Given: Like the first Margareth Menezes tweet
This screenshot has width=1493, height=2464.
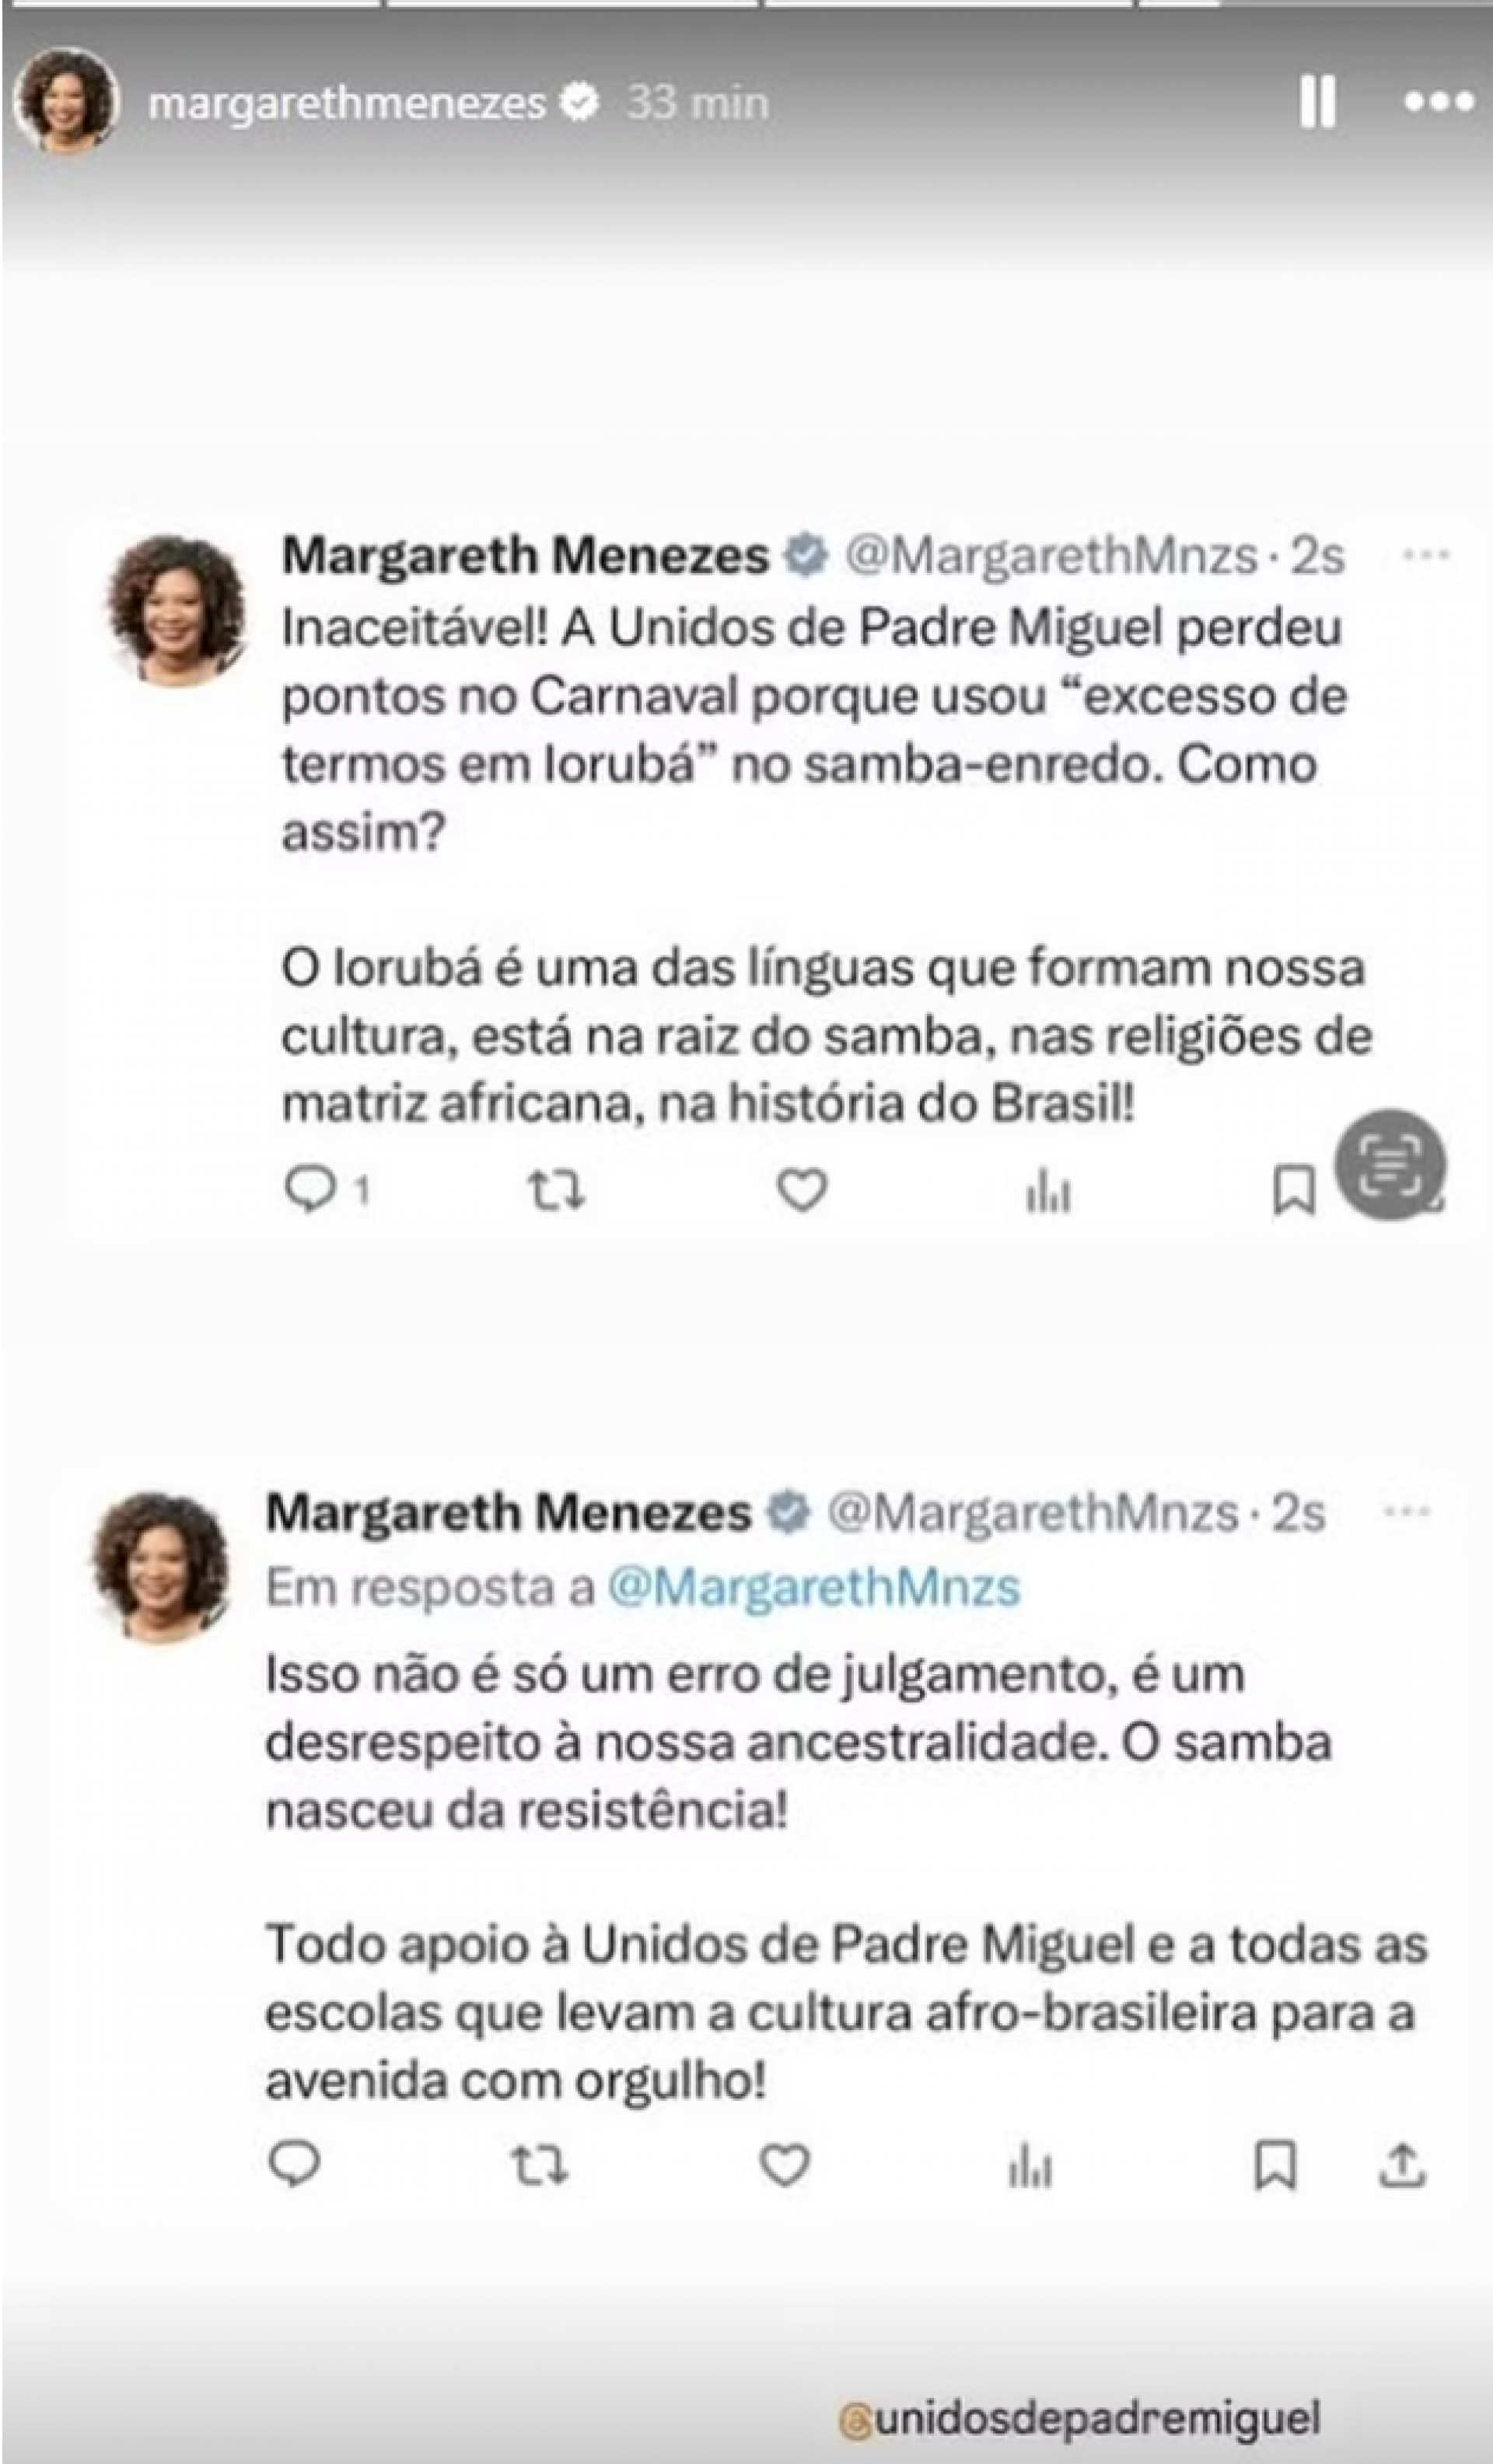Looking at the screenshot, I should point(802,1190).
